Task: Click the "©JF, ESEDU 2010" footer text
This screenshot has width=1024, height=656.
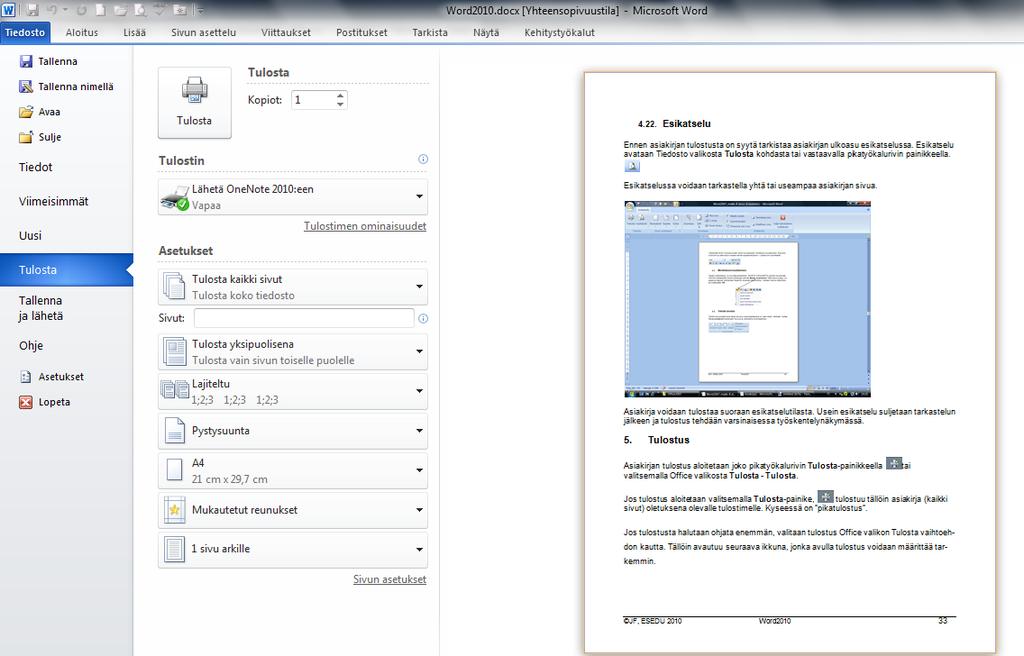Action: [652, 621]
